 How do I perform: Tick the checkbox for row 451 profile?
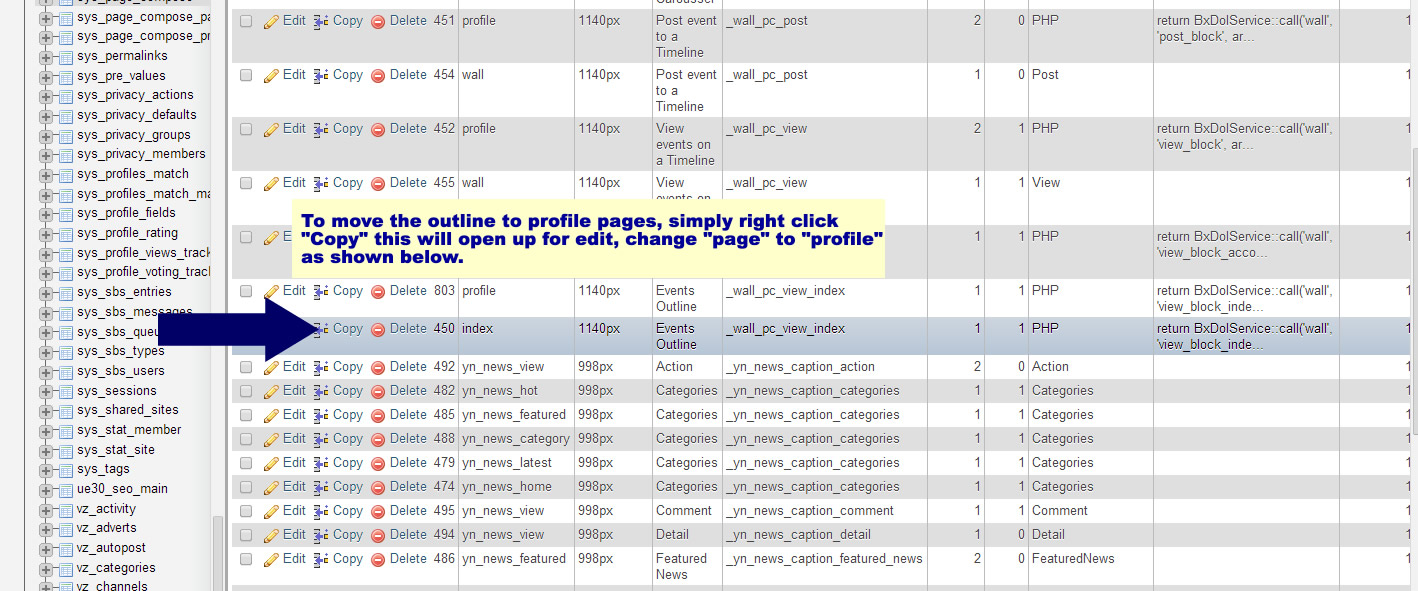click(246, 21)
